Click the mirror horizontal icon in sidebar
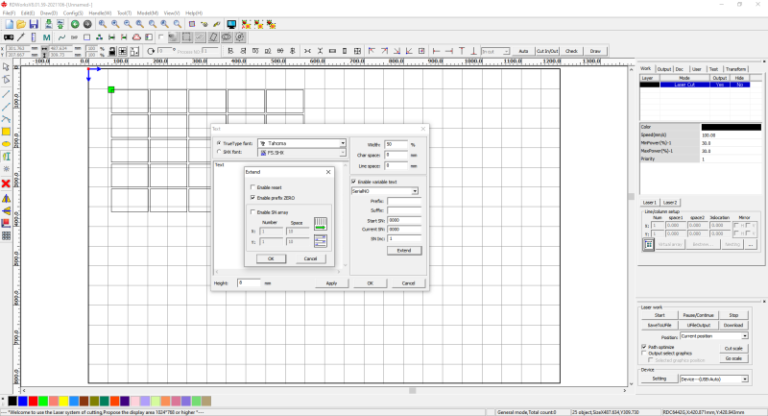The width and height of the screenshot is (768, 416). click(x=6, y=198)
